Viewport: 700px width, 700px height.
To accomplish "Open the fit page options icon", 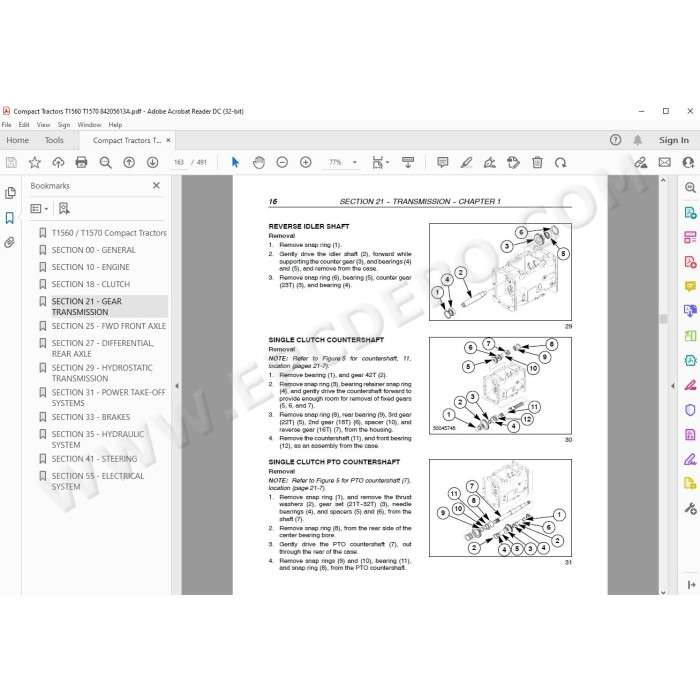I will point(378,162).
